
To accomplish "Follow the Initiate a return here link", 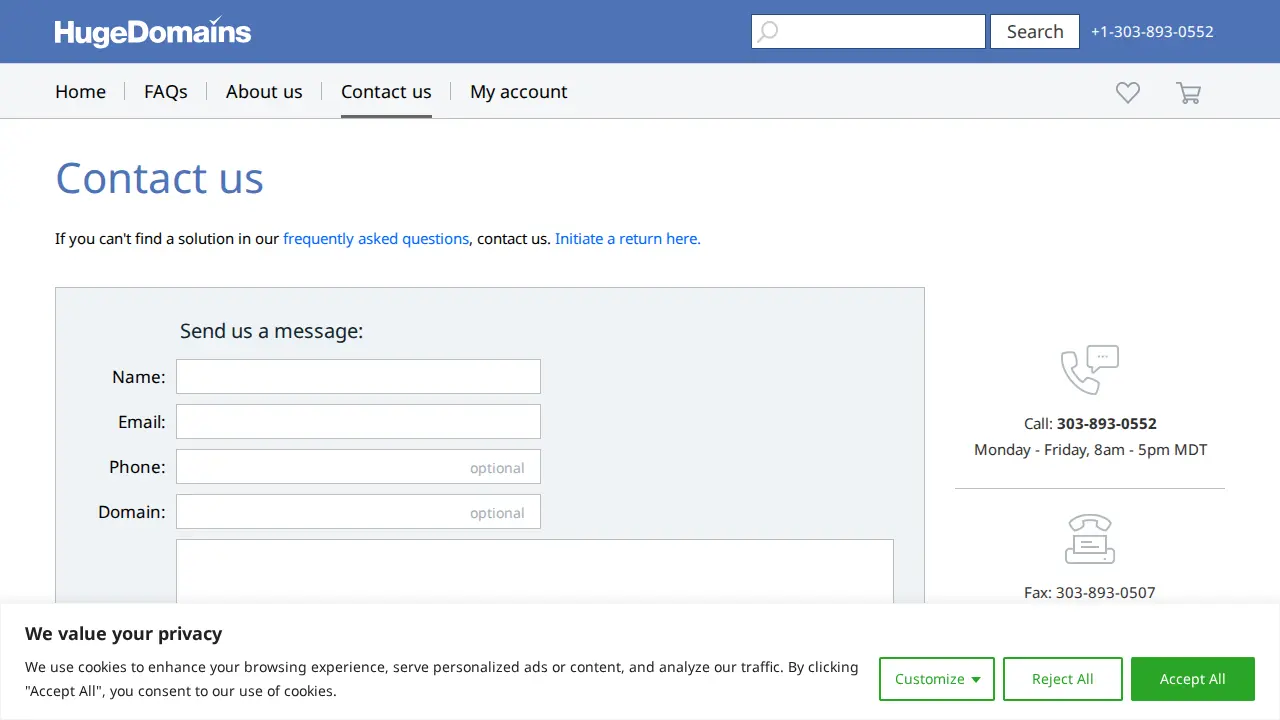I will pyautogui.click(x=628, y=239).
